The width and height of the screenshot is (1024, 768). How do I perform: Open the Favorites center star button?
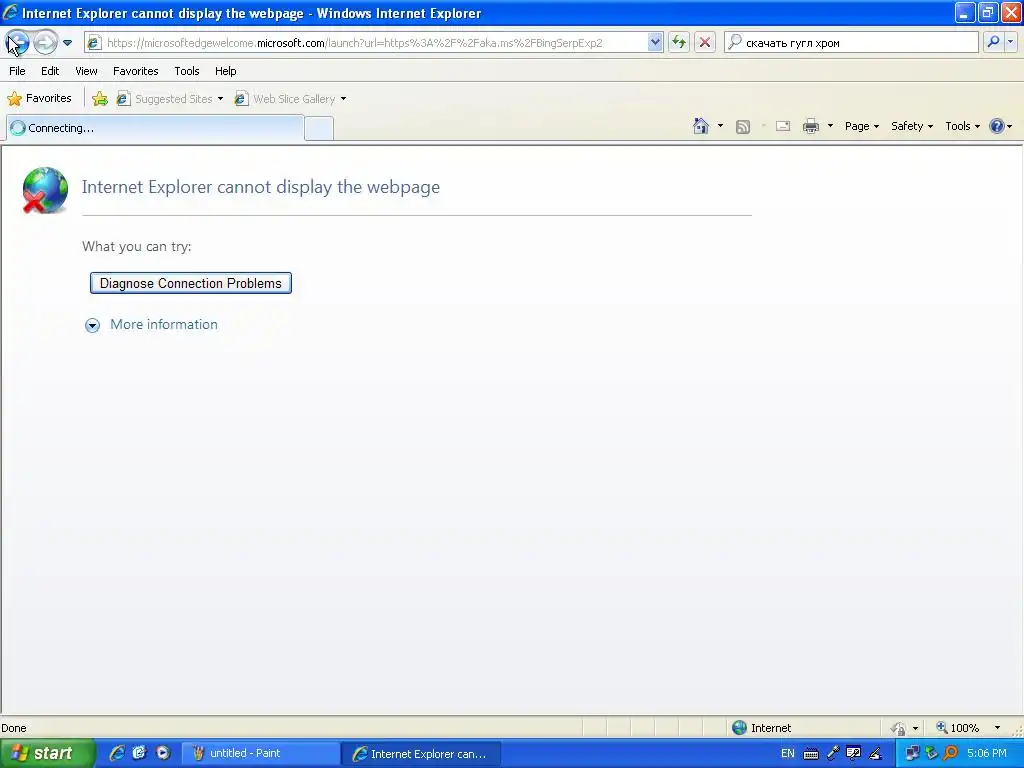point(39,99)
